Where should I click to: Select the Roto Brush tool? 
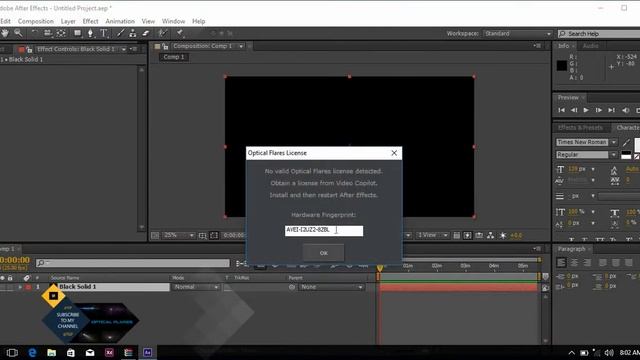162,33
